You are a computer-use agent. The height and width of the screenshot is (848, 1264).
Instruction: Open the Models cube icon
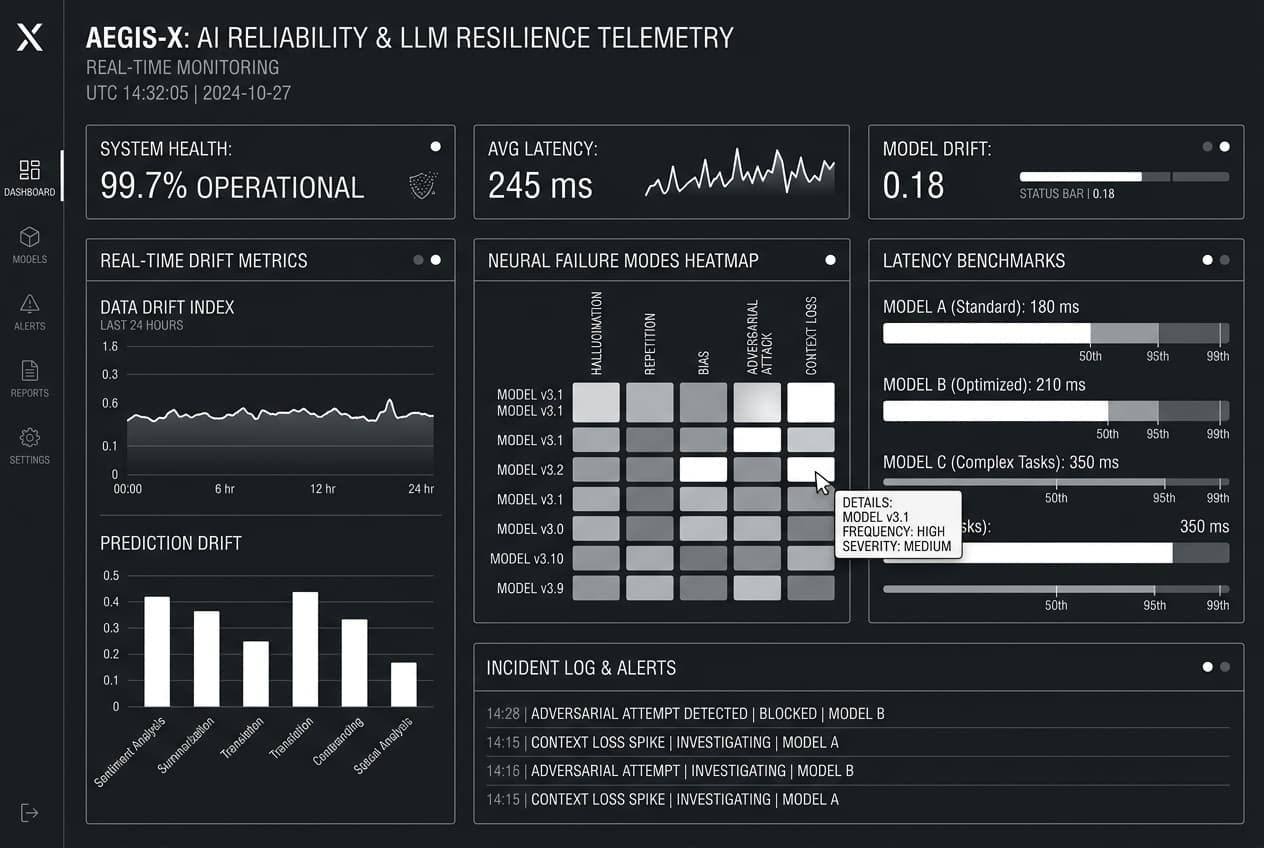click(x=30, y=237)
